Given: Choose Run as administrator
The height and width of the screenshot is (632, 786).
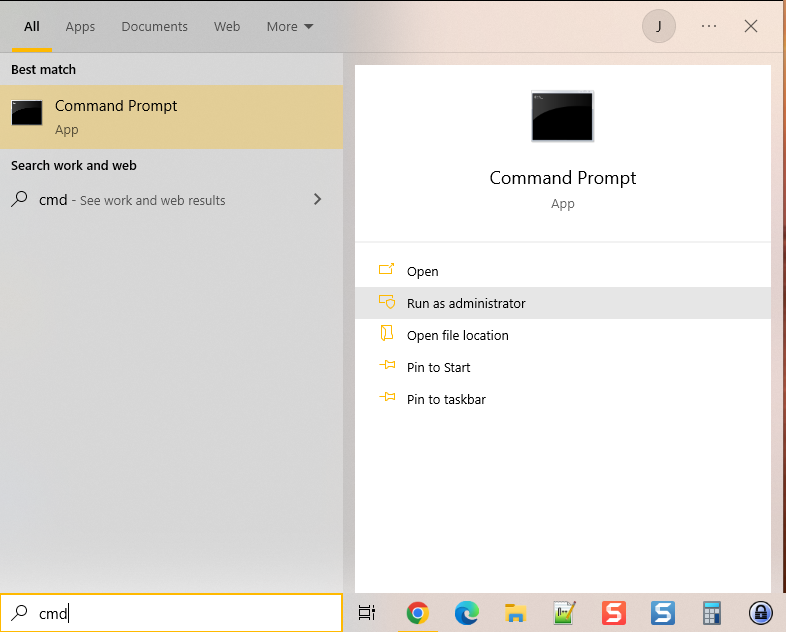Looking at the screenshot, I should coord(562,303).
